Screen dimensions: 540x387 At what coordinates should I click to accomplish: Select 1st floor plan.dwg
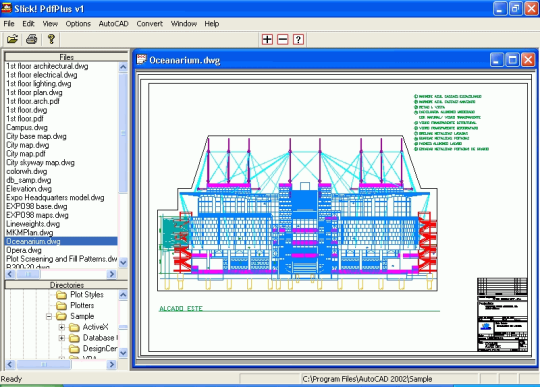(34, 92)
